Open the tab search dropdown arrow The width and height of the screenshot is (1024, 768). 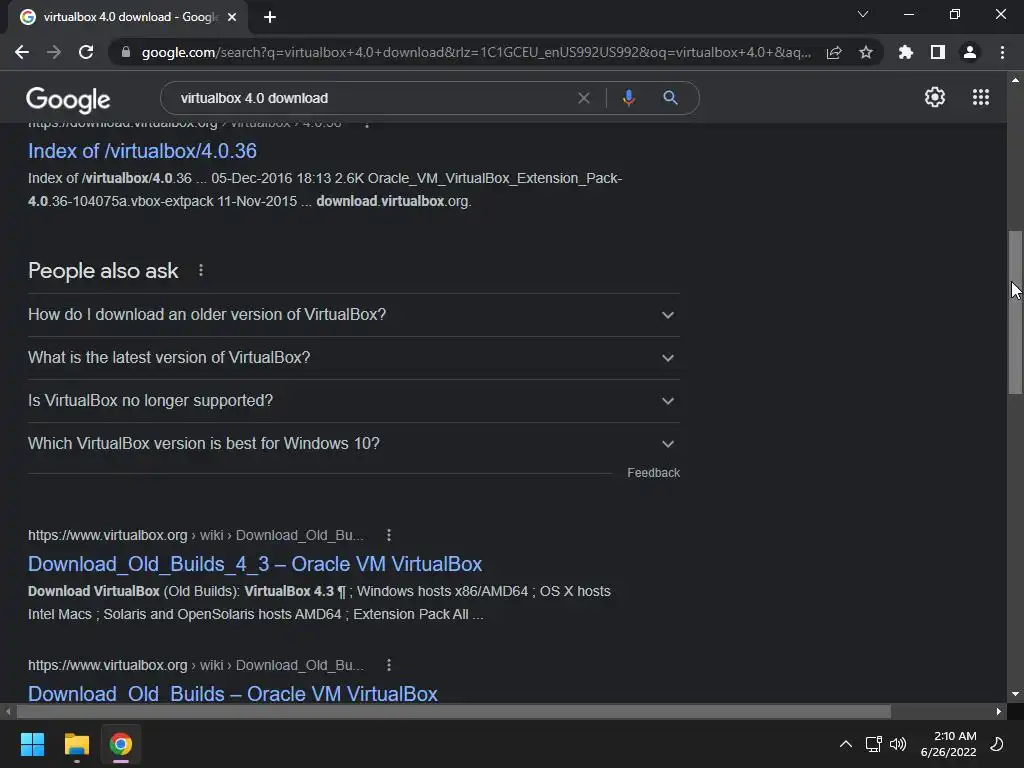tap(863, 14)
